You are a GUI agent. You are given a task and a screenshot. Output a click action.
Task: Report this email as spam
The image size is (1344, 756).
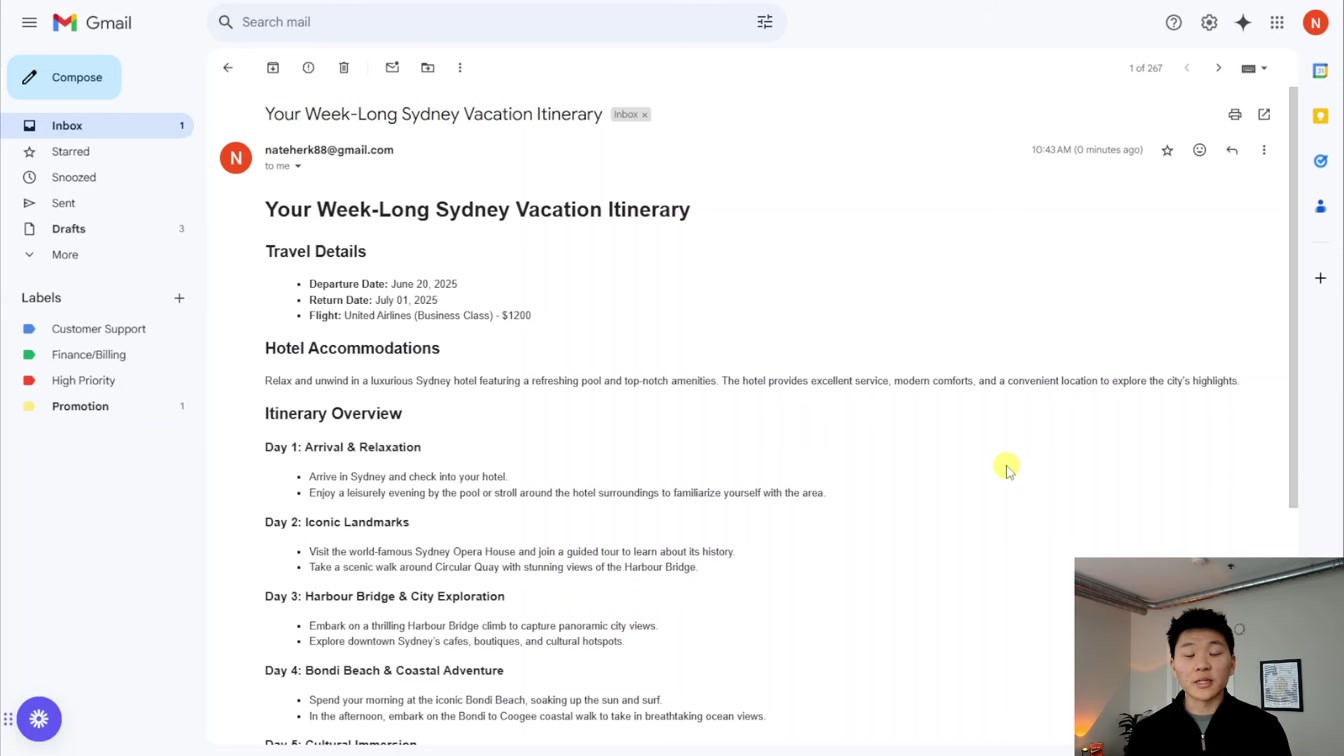pos(308,68)
